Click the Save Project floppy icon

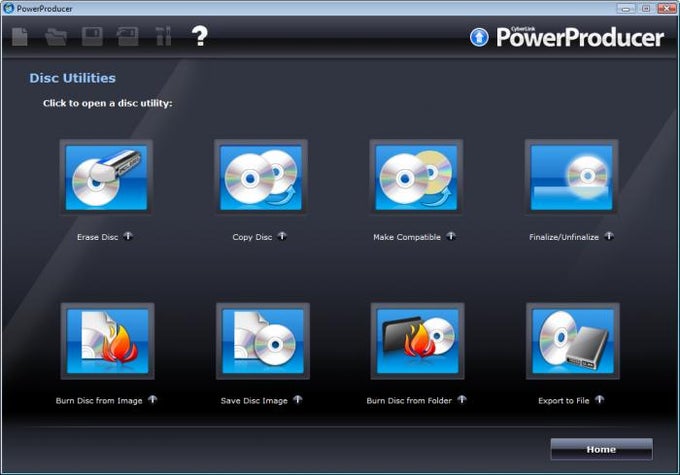coord(92,36)
